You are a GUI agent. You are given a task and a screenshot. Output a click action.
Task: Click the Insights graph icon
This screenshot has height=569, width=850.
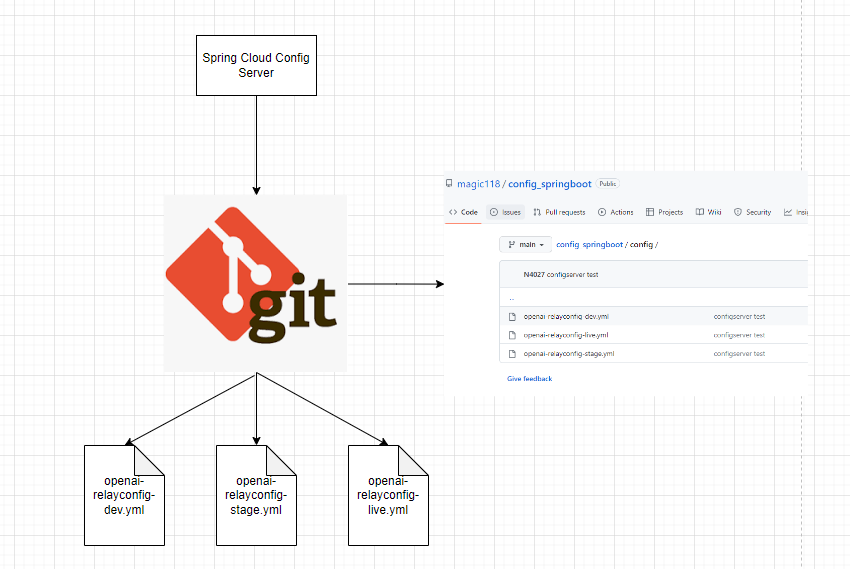pyautogui.click(x=788, y=212)
